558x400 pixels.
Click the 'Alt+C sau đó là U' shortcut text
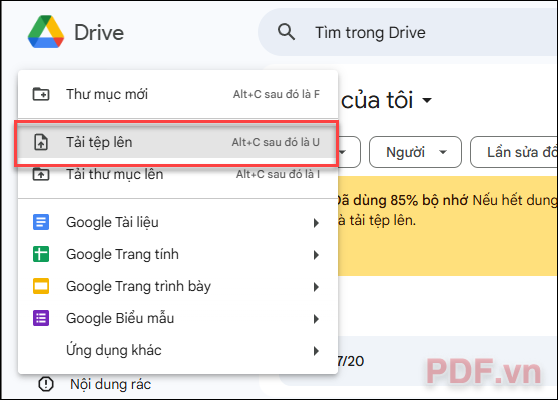point(275,142)
